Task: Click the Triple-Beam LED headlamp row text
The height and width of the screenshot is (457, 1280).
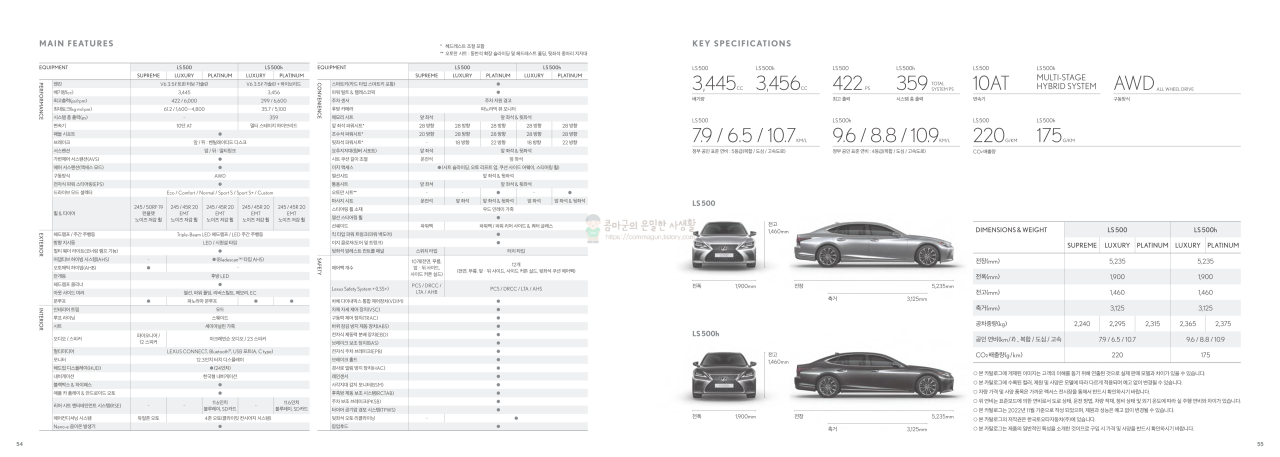Action: [x=219, y=234]
